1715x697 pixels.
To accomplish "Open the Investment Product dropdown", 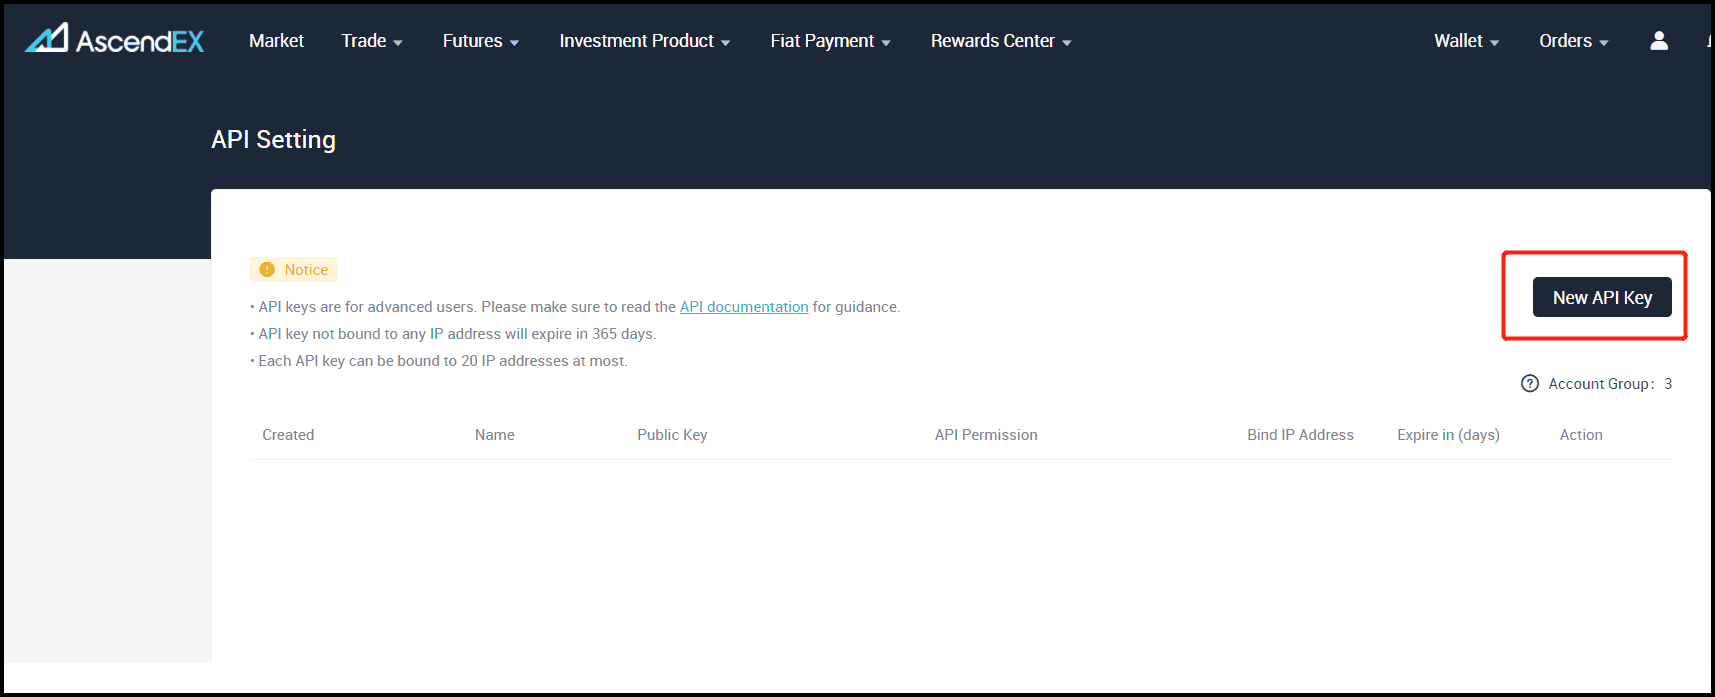I will point(645,41).
